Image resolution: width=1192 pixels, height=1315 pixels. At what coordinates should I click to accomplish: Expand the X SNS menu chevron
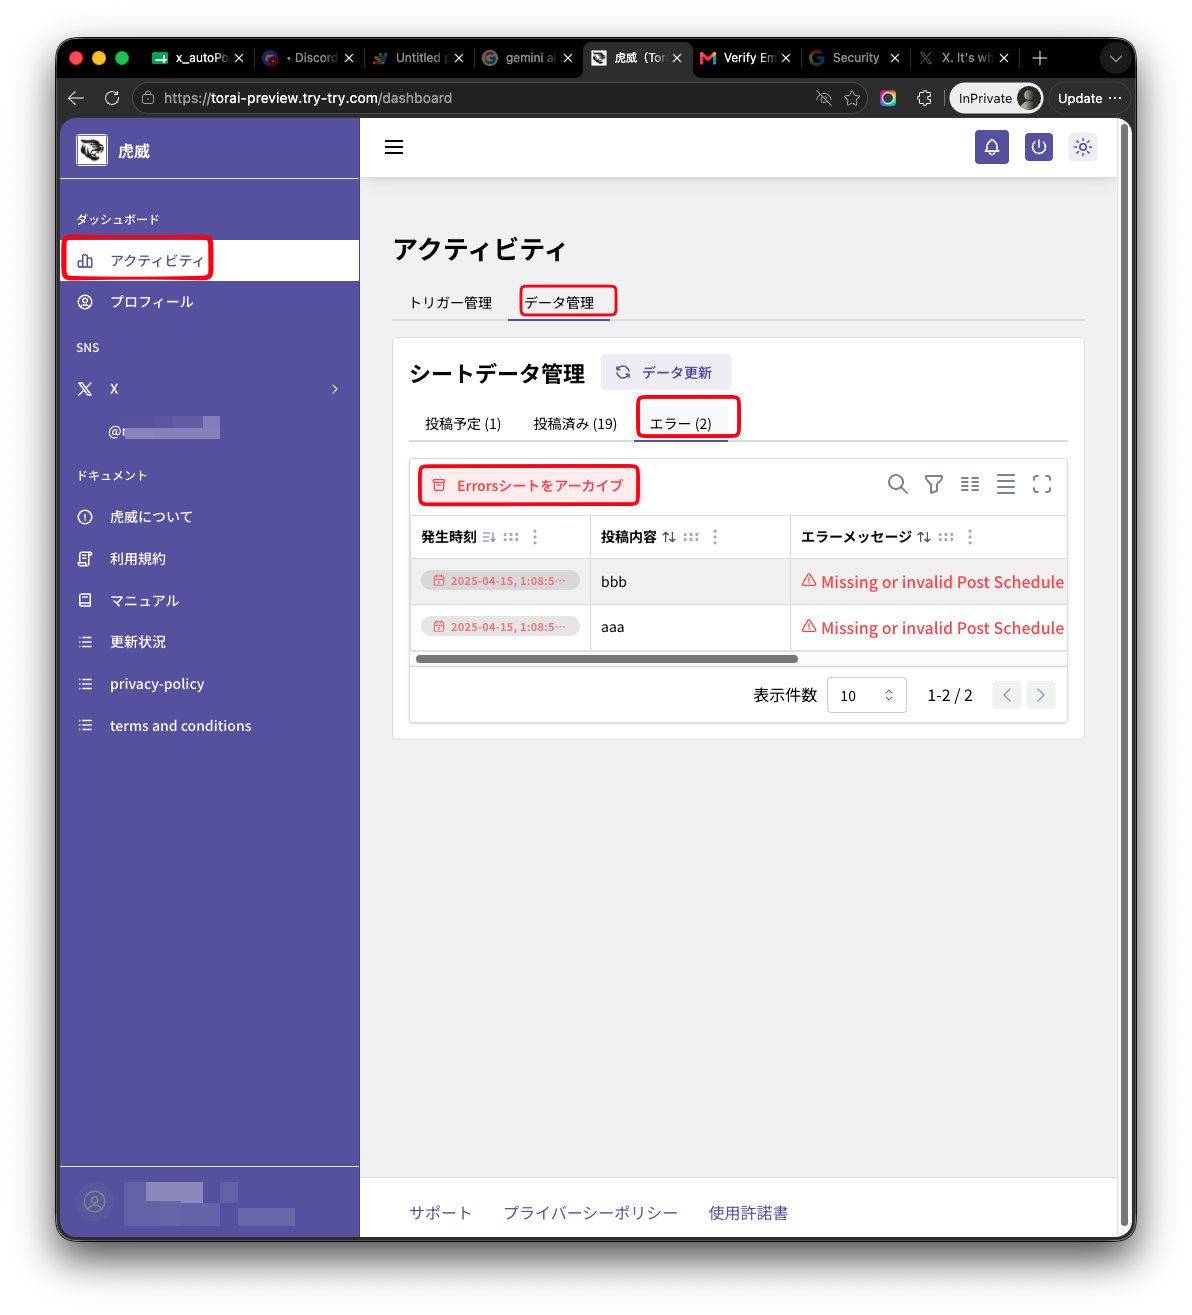point(335,389)
